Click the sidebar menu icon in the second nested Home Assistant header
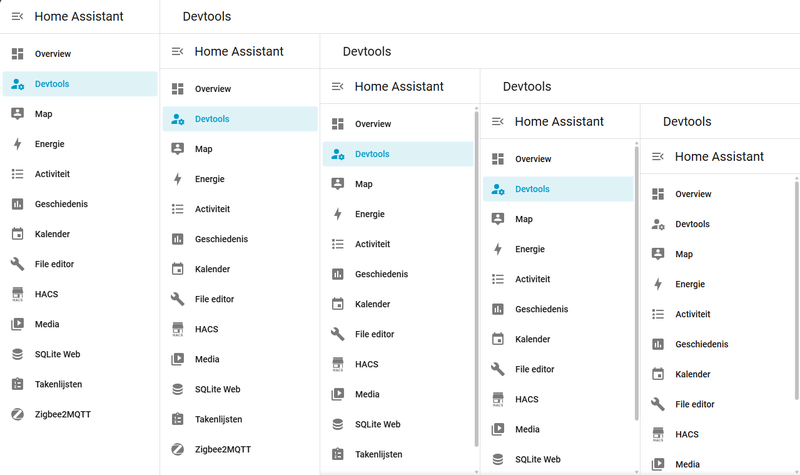This screenshot has height=475, width=800. 178,52
